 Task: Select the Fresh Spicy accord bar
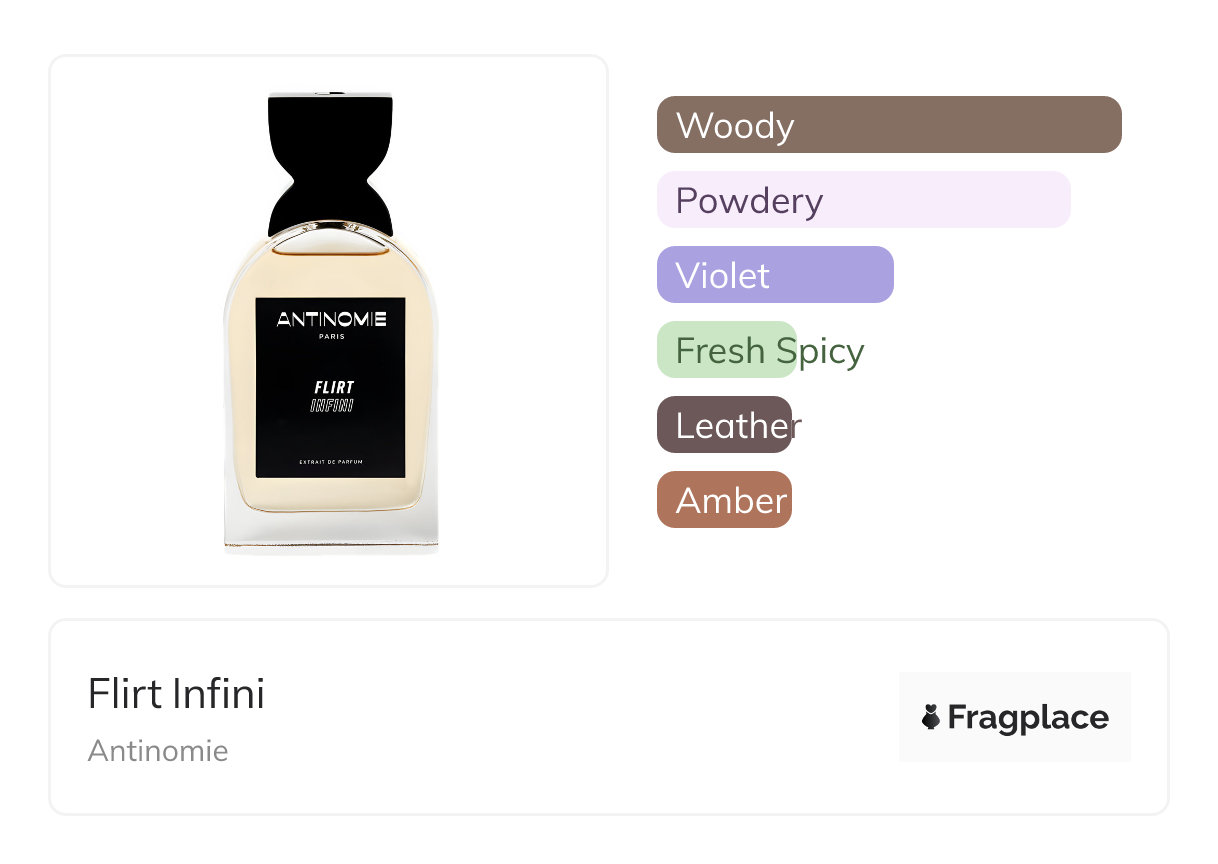pos(727,350)
